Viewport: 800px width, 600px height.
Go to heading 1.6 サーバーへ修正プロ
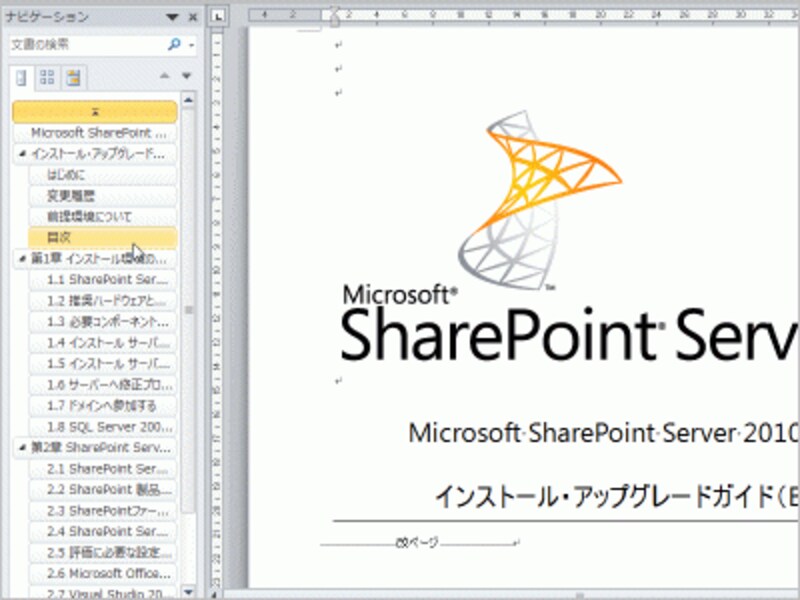pos(103,385)
